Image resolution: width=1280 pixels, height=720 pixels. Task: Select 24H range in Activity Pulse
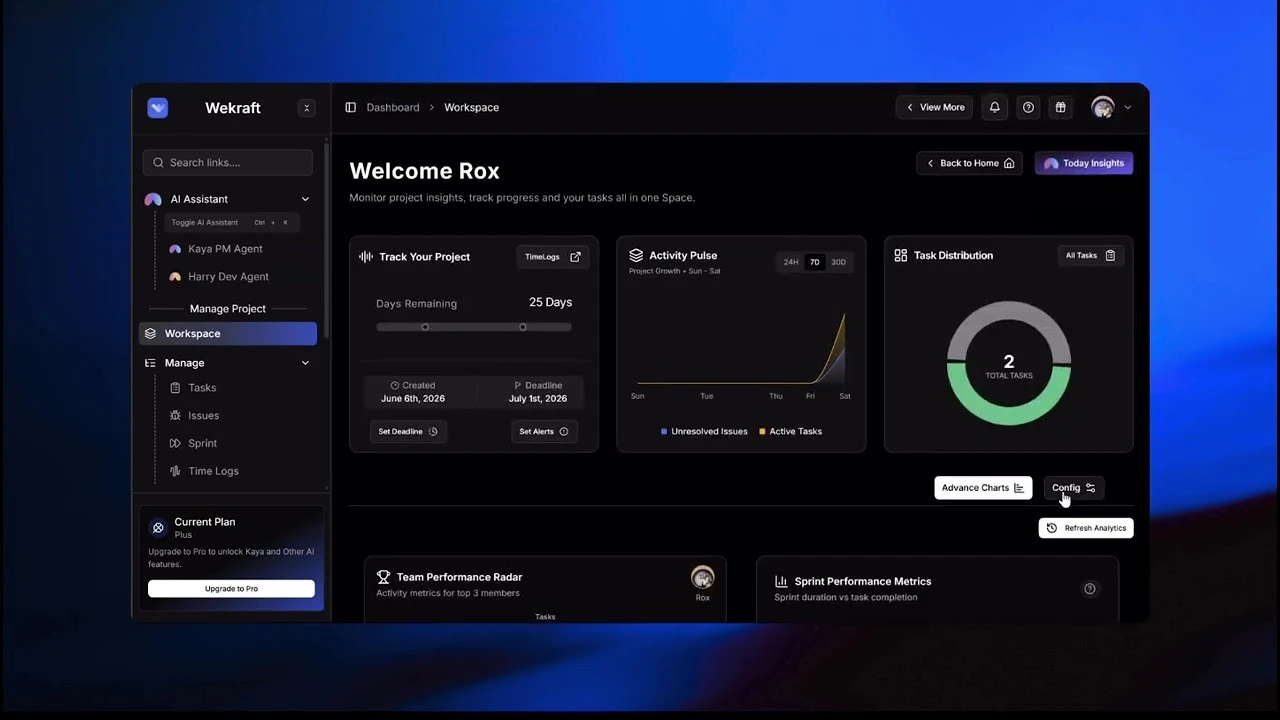click(x=791, y=263)
